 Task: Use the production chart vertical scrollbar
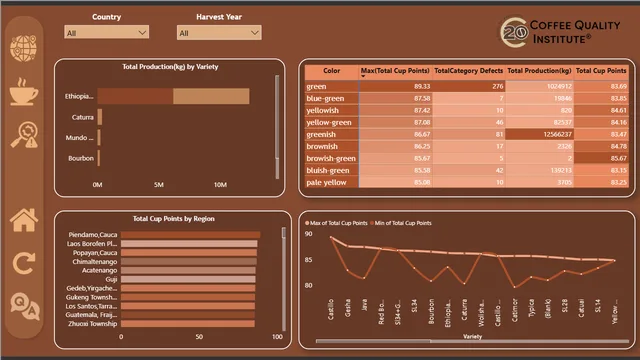(x=277, y=127)
